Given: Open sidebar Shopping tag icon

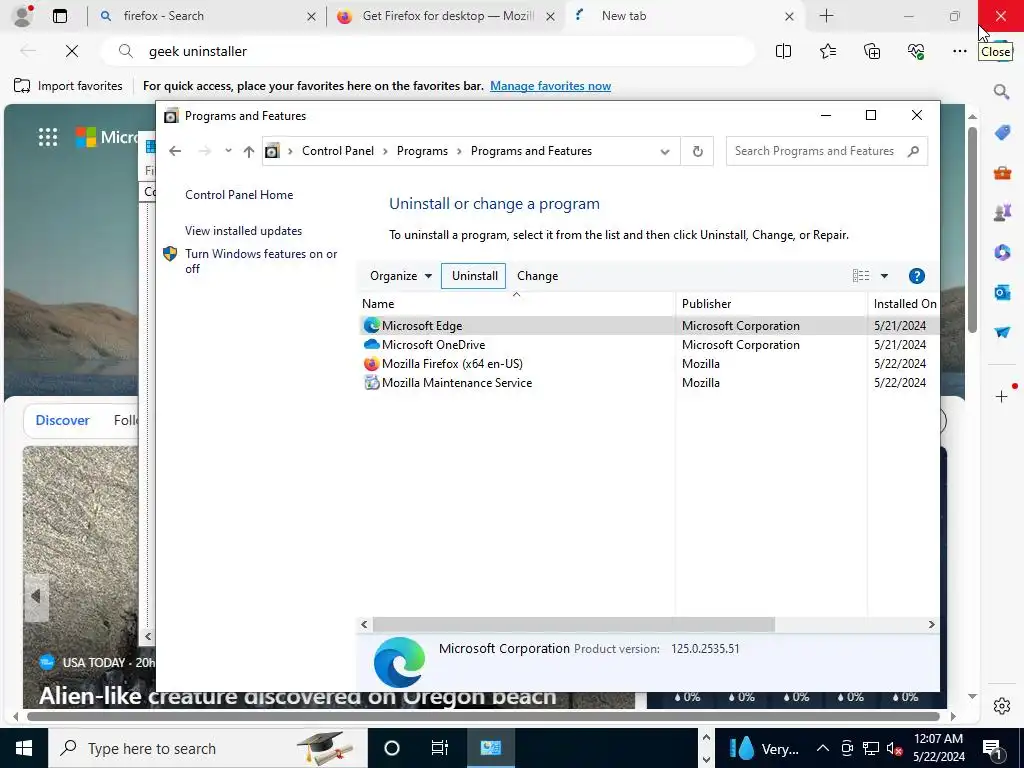Looking at the screenshot, I should pyautogui.click(x=1002, y=133).
